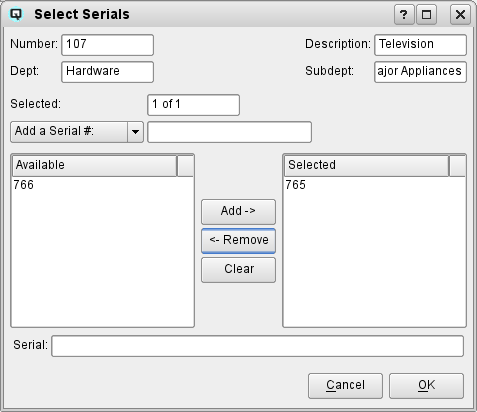Sort by the Selected column header
The image size is (477, 412).
[366, 165]
